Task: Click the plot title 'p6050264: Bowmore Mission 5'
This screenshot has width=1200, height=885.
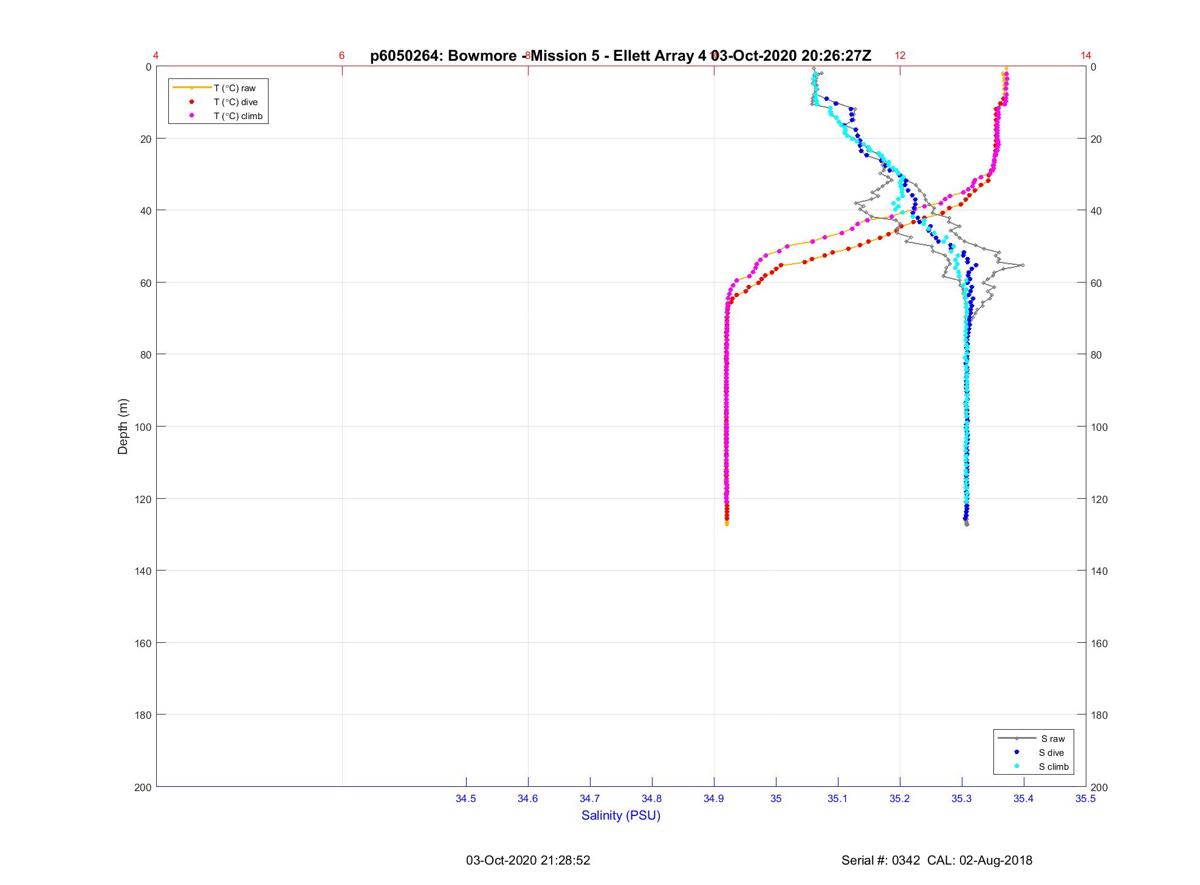Action: (620, 56)
